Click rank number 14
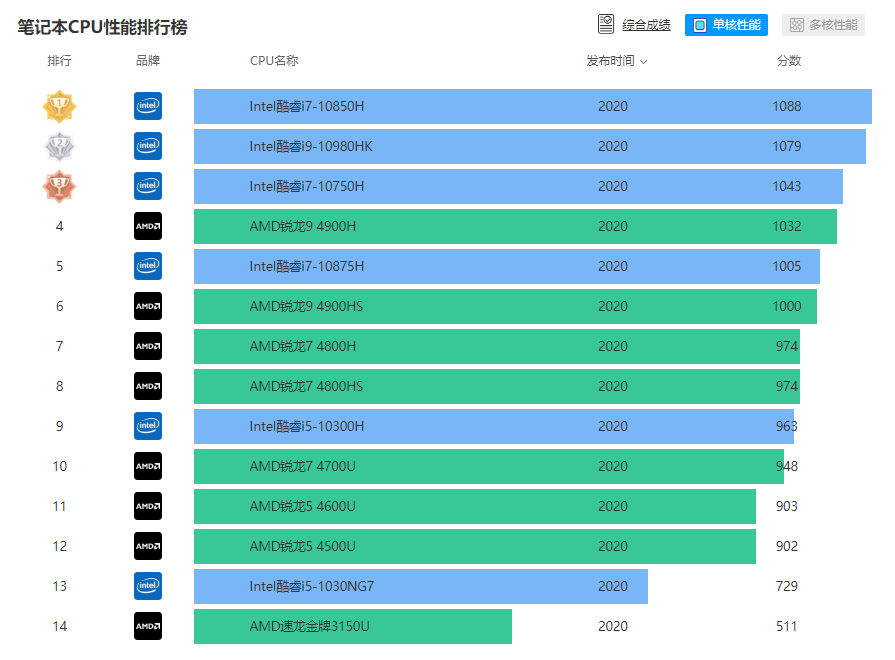The width and height of the screenshot is (895, 660). tap(59, 626)
